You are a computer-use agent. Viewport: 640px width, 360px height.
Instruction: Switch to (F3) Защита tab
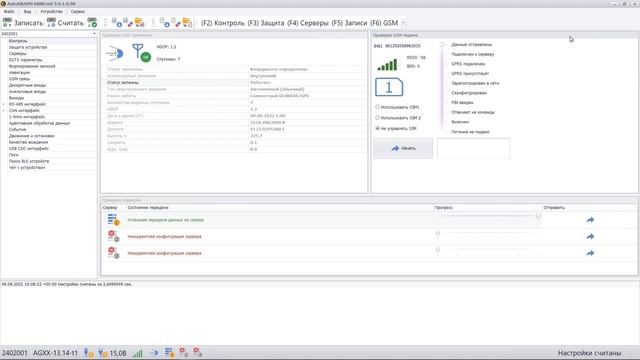click(266, 23)
